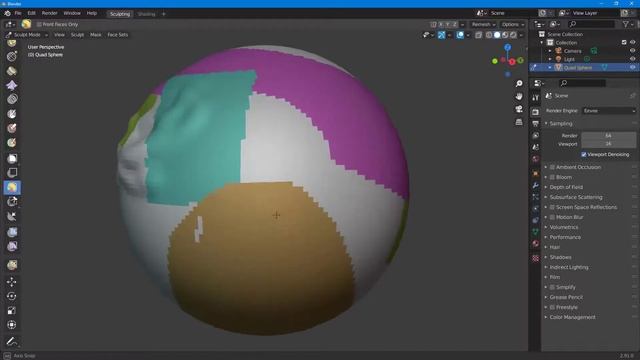Open the Material properties tab
This screenshot has width=640, height=360.
[536, 244]
